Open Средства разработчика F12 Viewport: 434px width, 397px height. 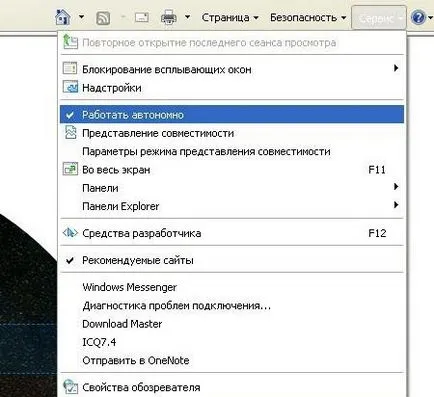coord(232,233)
